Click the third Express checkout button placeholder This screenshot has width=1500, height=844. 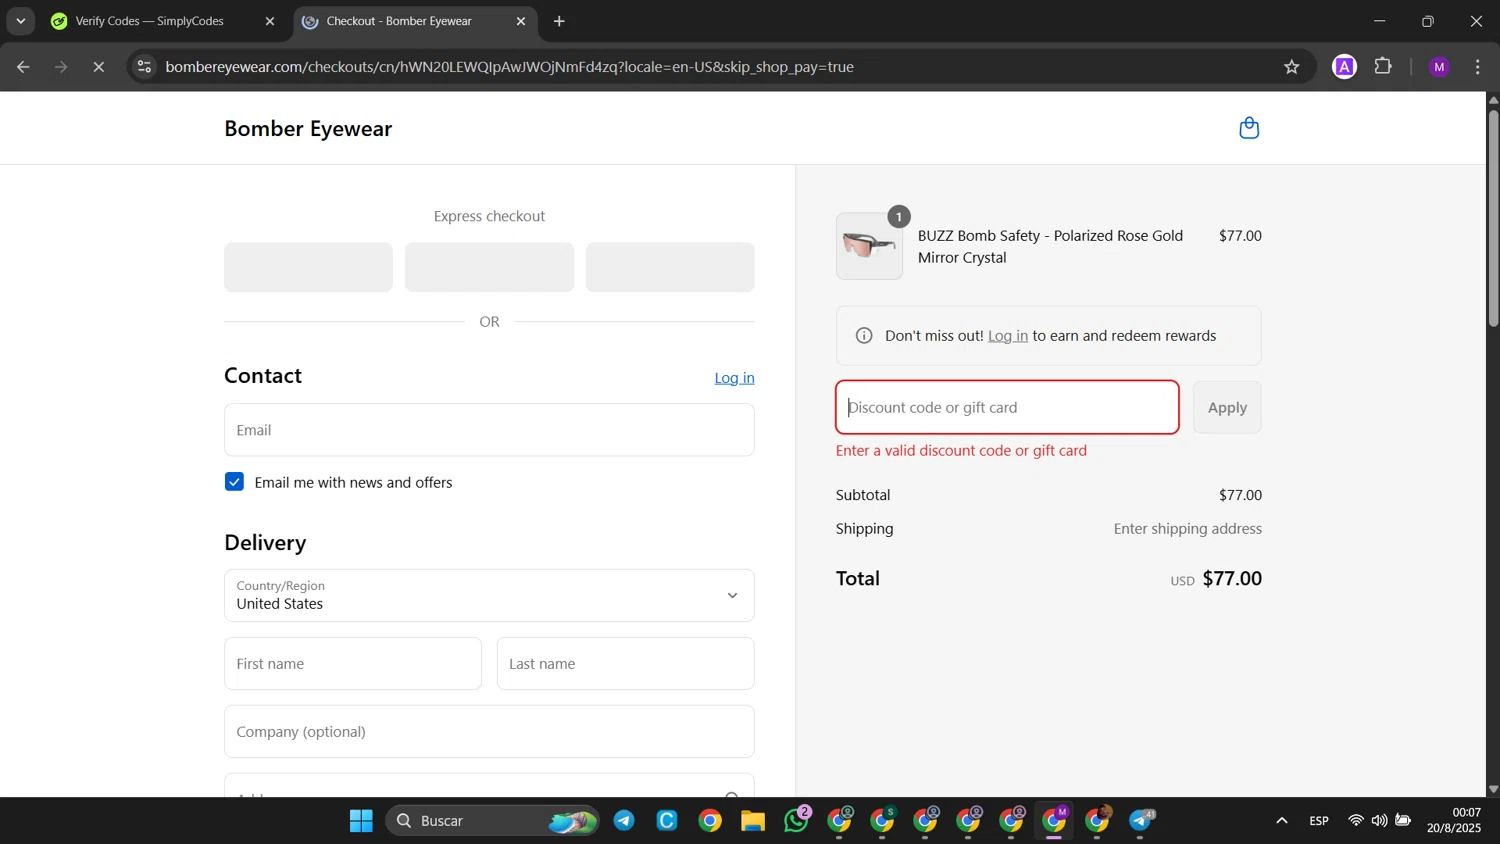[x=670, y=267]
